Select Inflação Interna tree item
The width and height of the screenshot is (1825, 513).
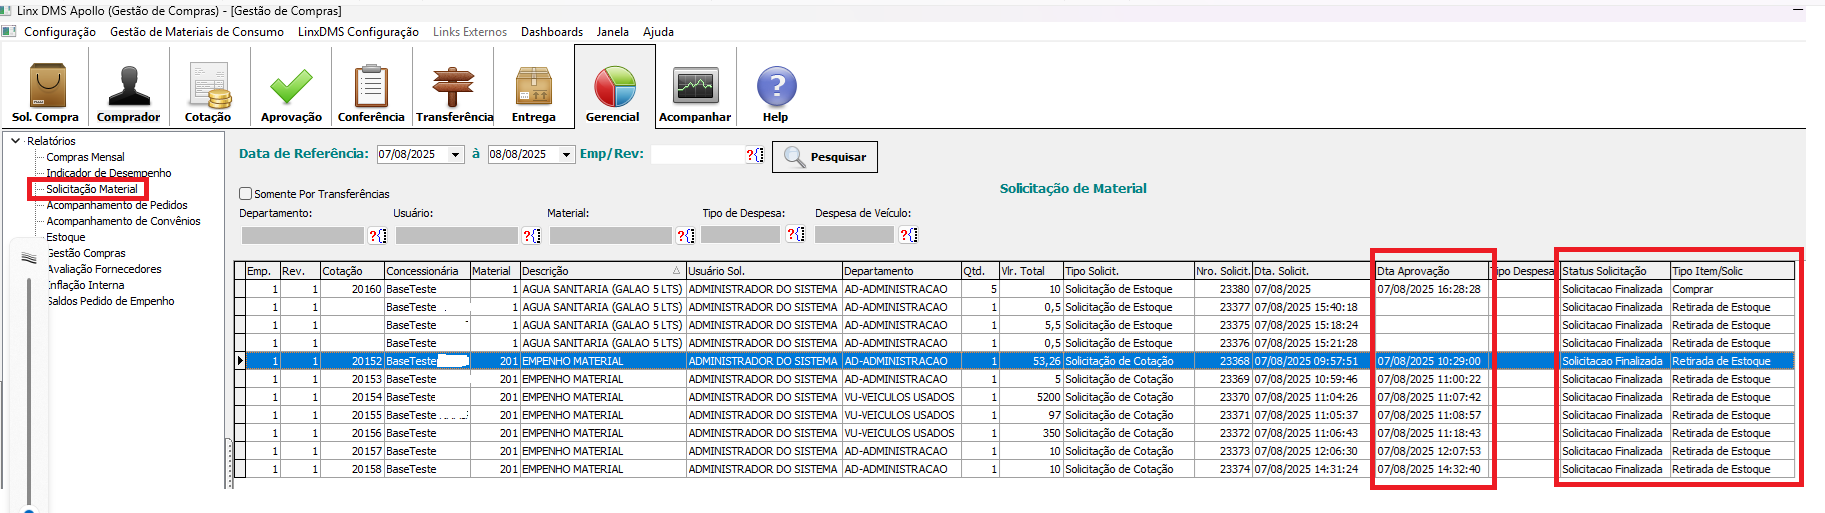click(x=85, y=285)
